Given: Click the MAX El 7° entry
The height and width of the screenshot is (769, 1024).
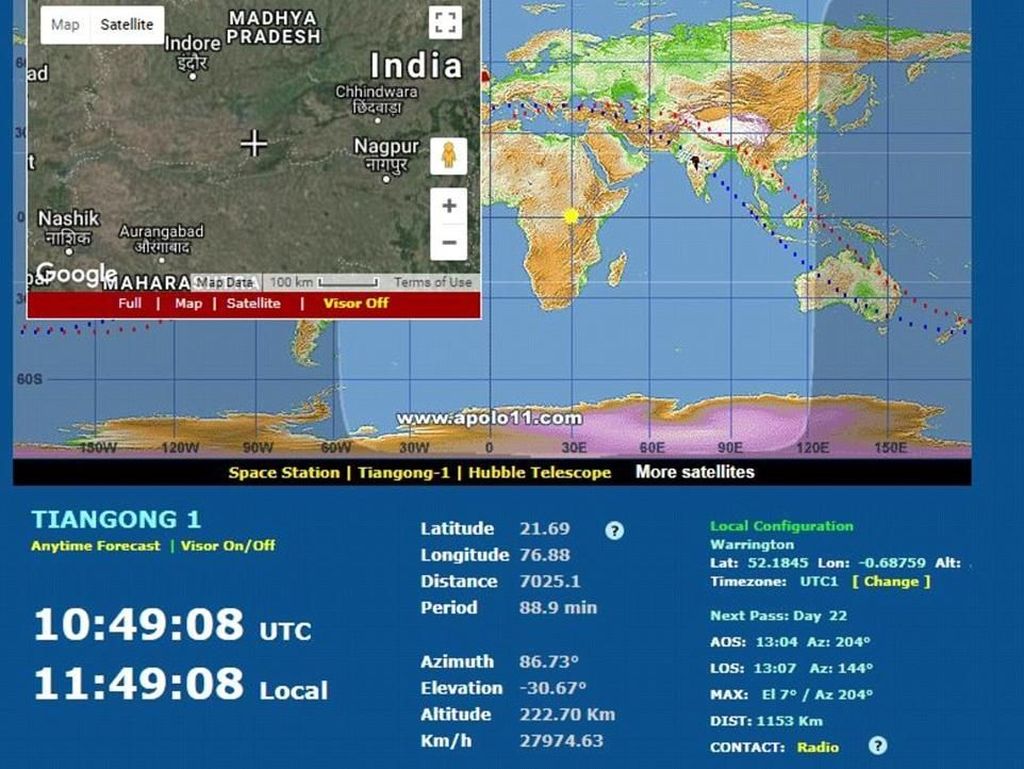Looking at the screenshot, I should [x=792, y=695].
